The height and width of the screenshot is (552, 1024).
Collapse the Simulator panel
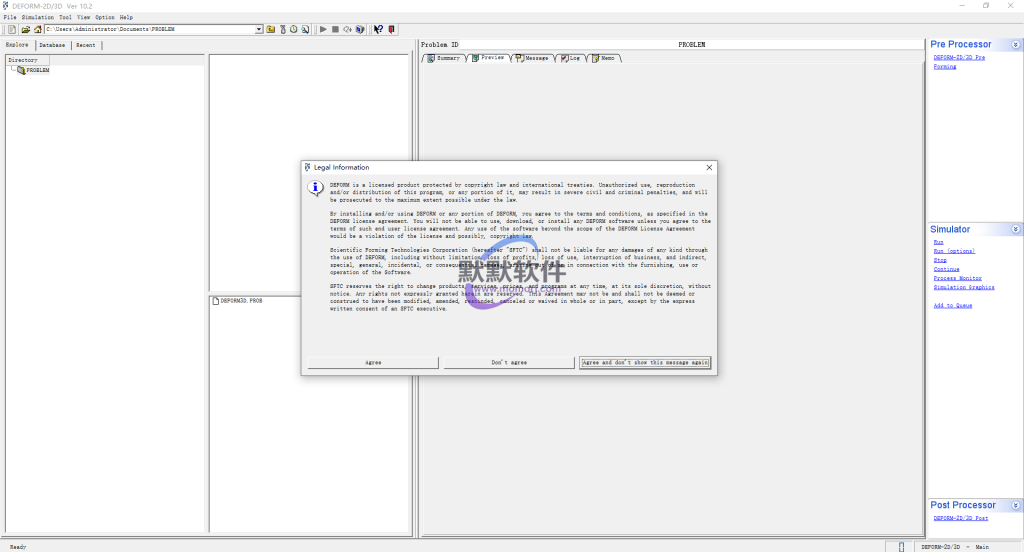pyautogui.click(x=1015, y=229)
